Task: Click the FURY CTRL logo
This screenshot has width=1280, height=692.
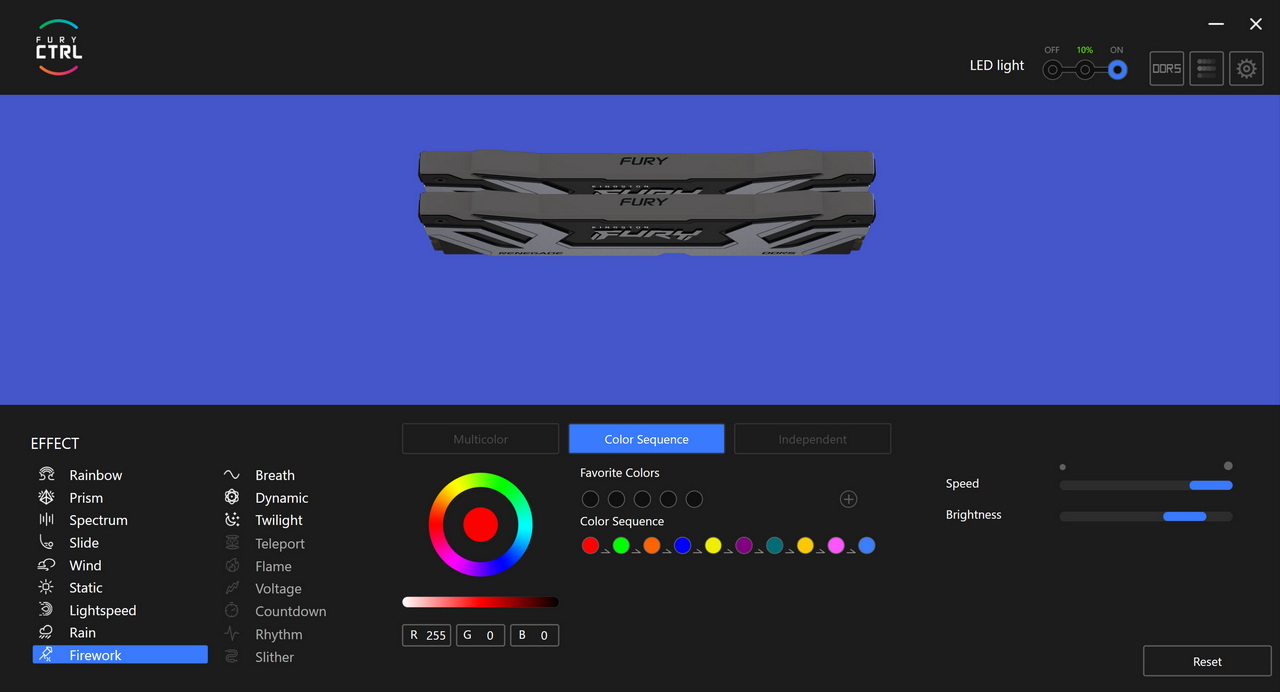Action: 59,47
